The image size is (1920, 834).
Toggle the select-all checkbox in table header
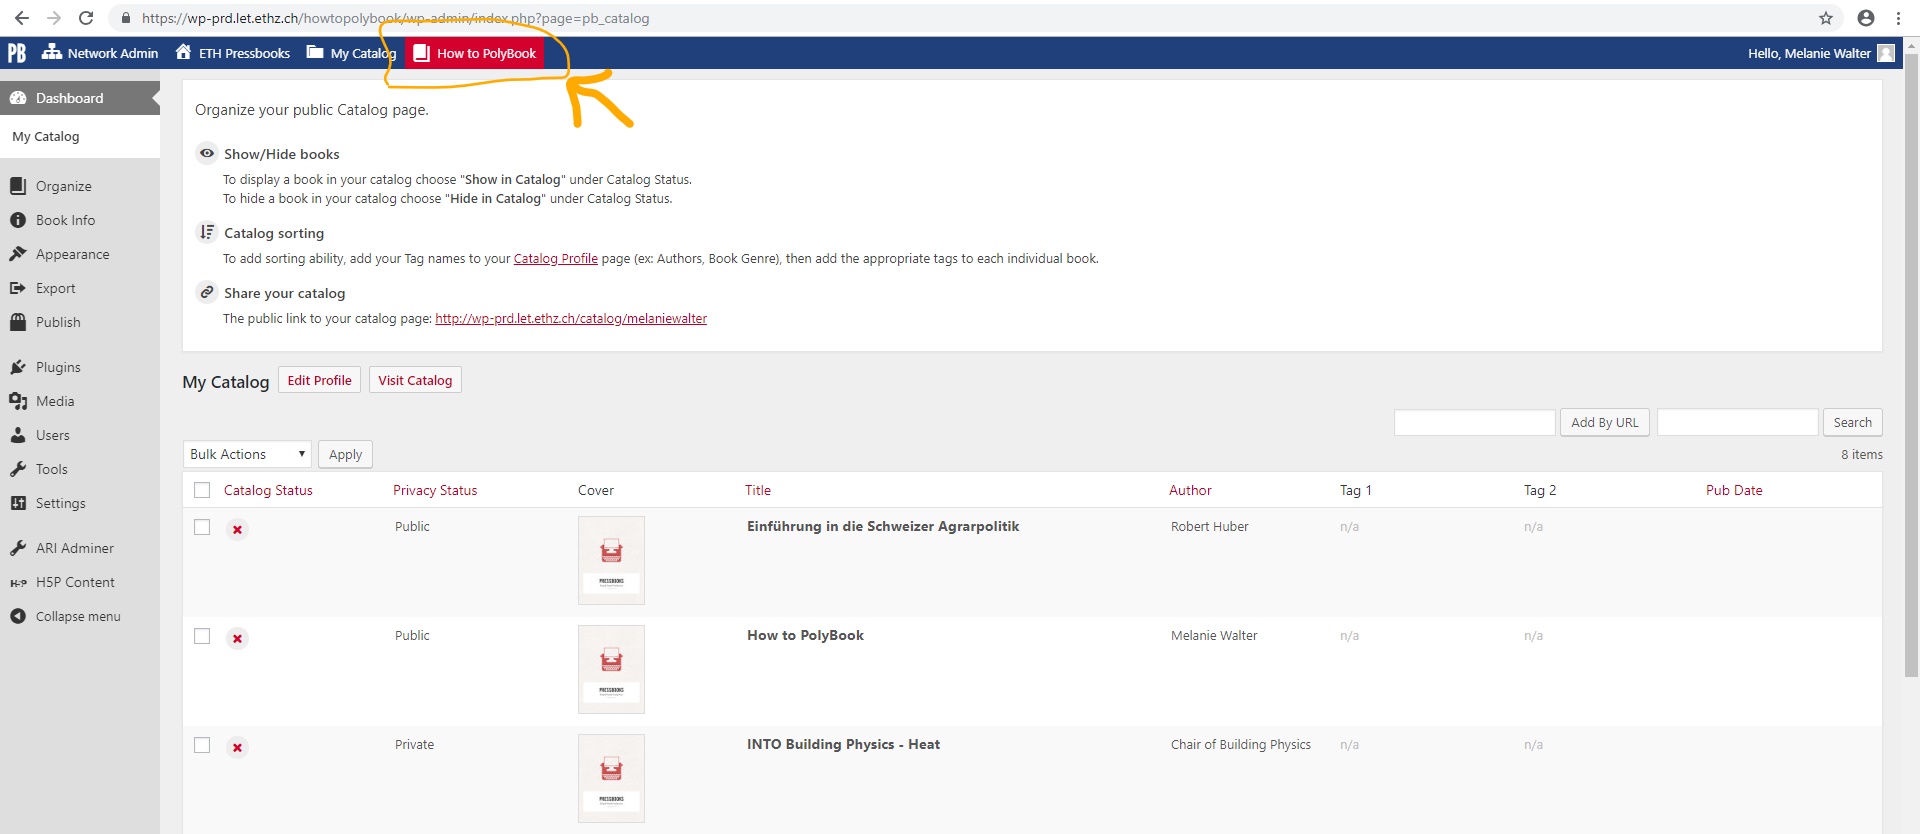[202, 490]
